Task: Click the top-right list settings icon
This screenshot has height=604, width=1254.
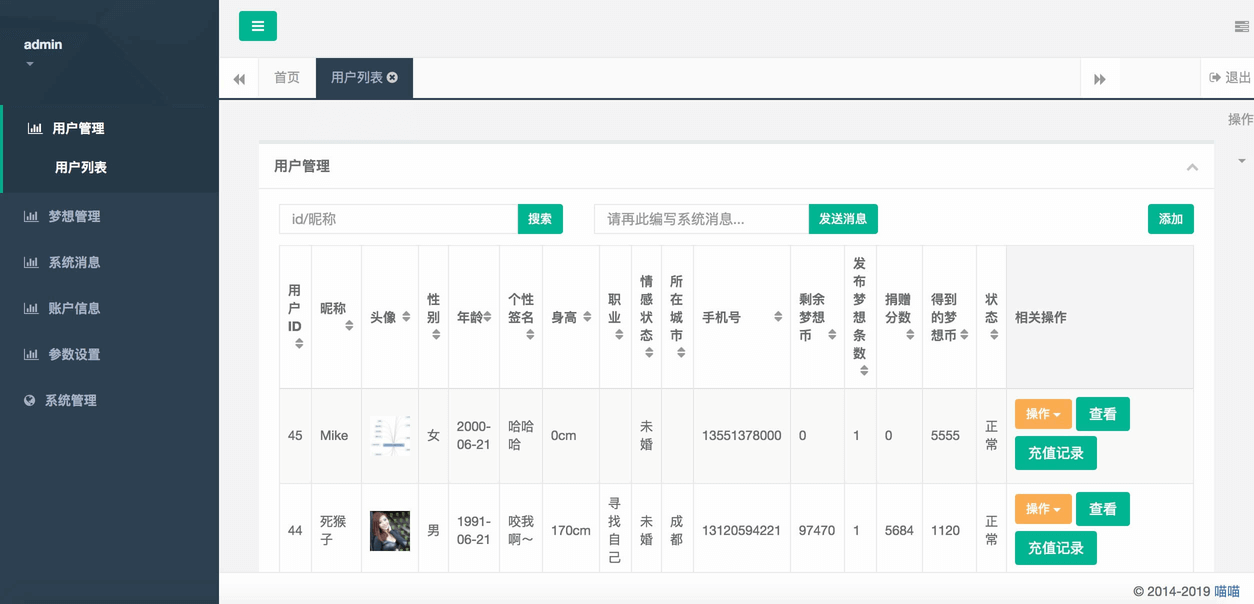Action: point(1241,27)
